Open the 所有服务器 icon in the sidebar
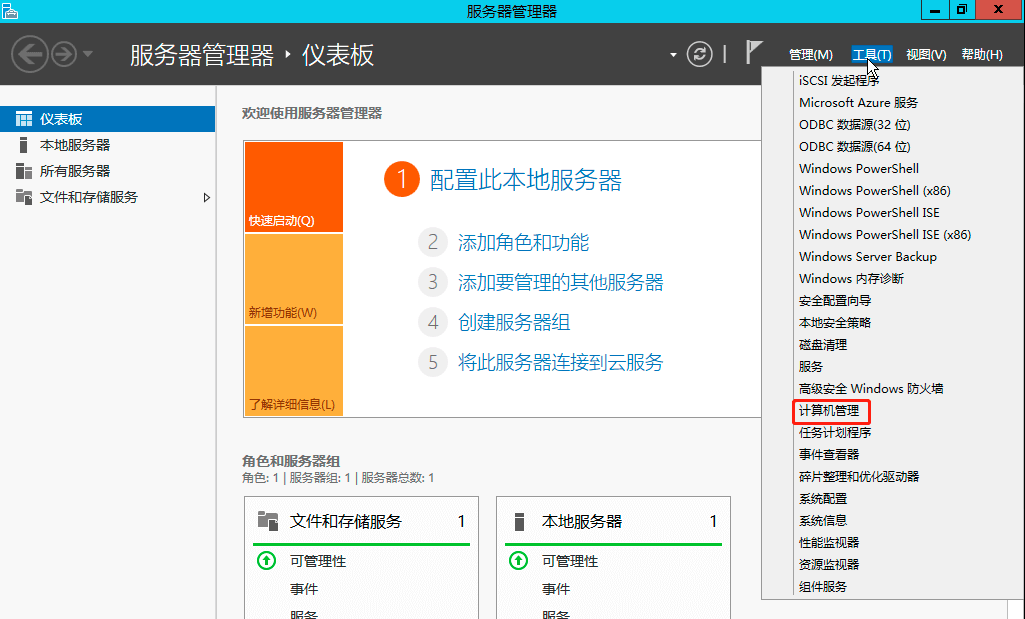The width and height of the screenshot is (1025, 619). 24,171
